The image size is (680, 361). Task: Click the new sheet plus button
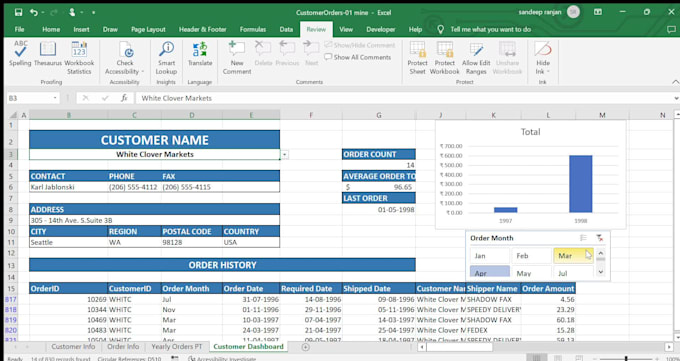306,347
